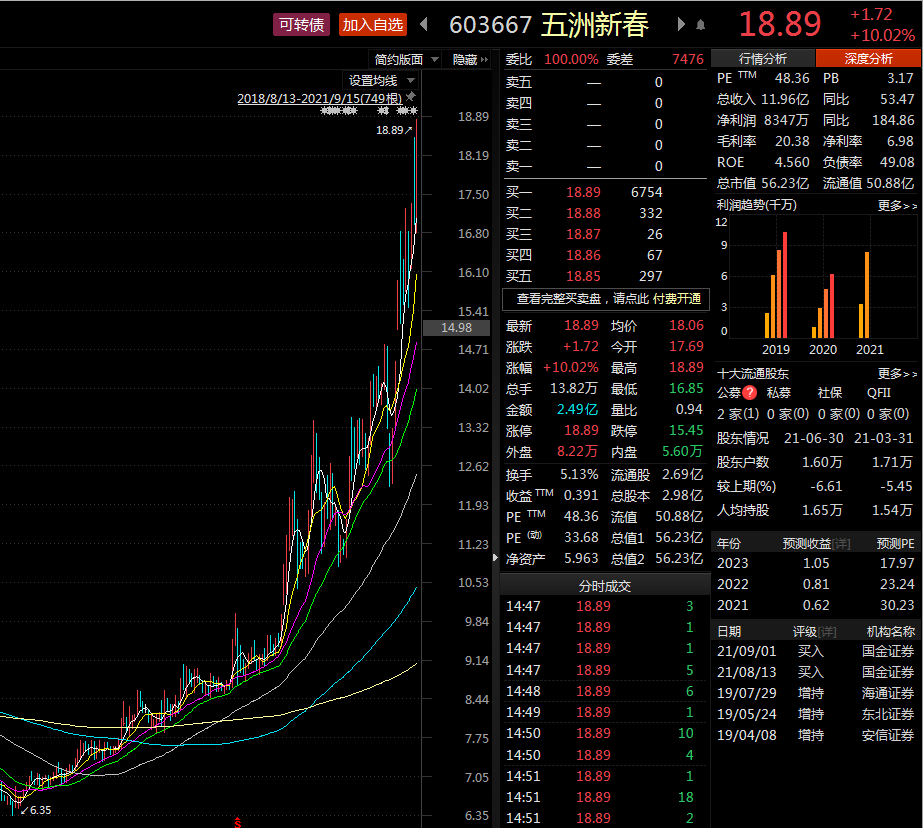
Task: Open the 19/05/24 增持 东北证券 rating row
Action: click(815, 714)
